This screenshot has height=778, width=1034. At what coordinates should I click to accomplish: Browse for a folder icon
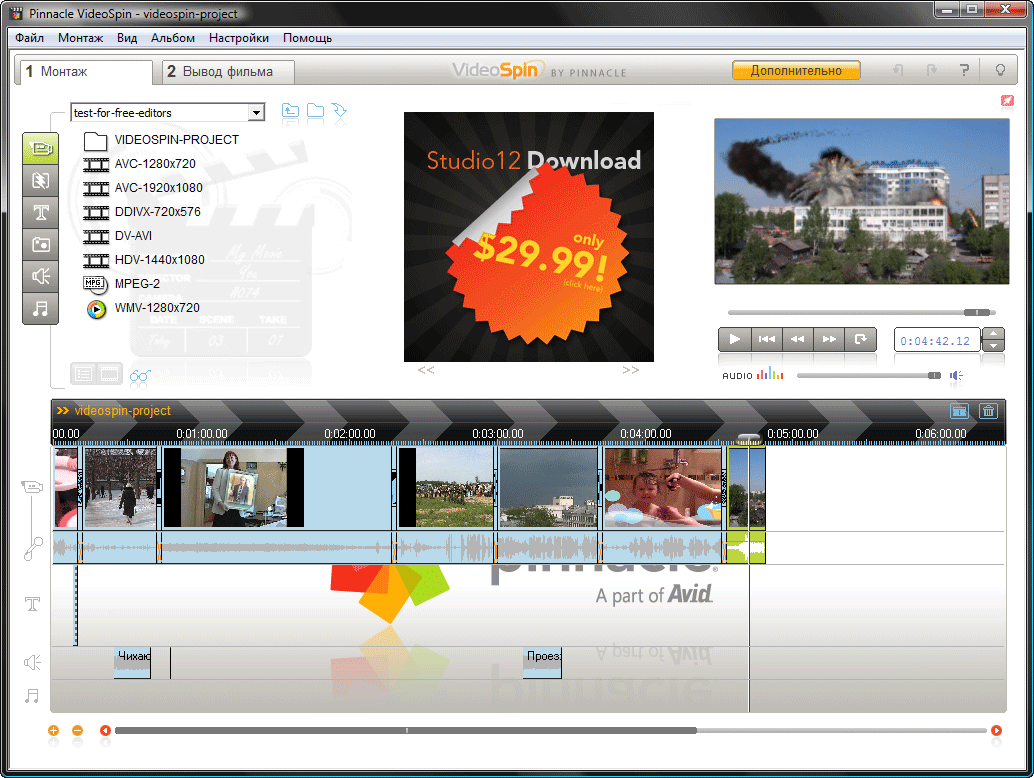pos(315,110)
